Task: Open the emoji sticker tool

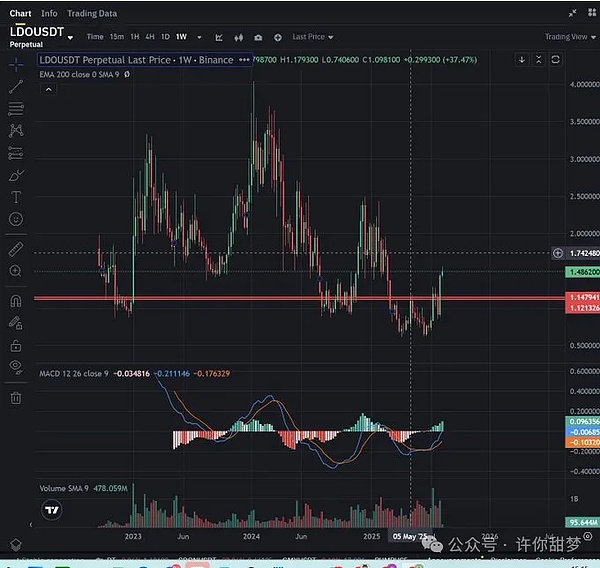Action: point(16,219)
